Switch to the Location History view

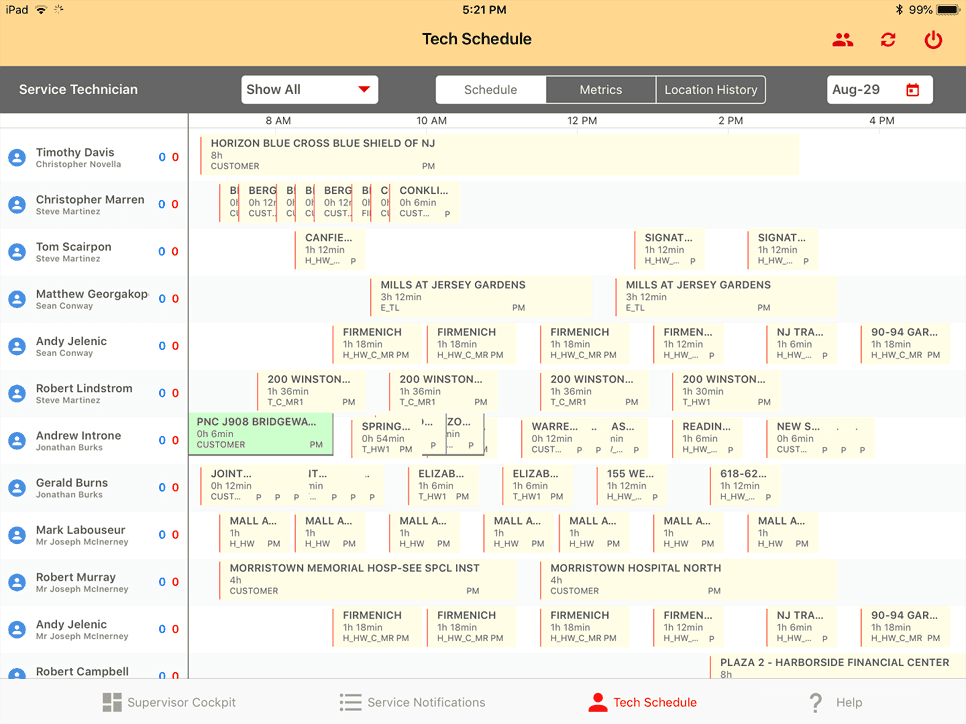tap(710, 90)
